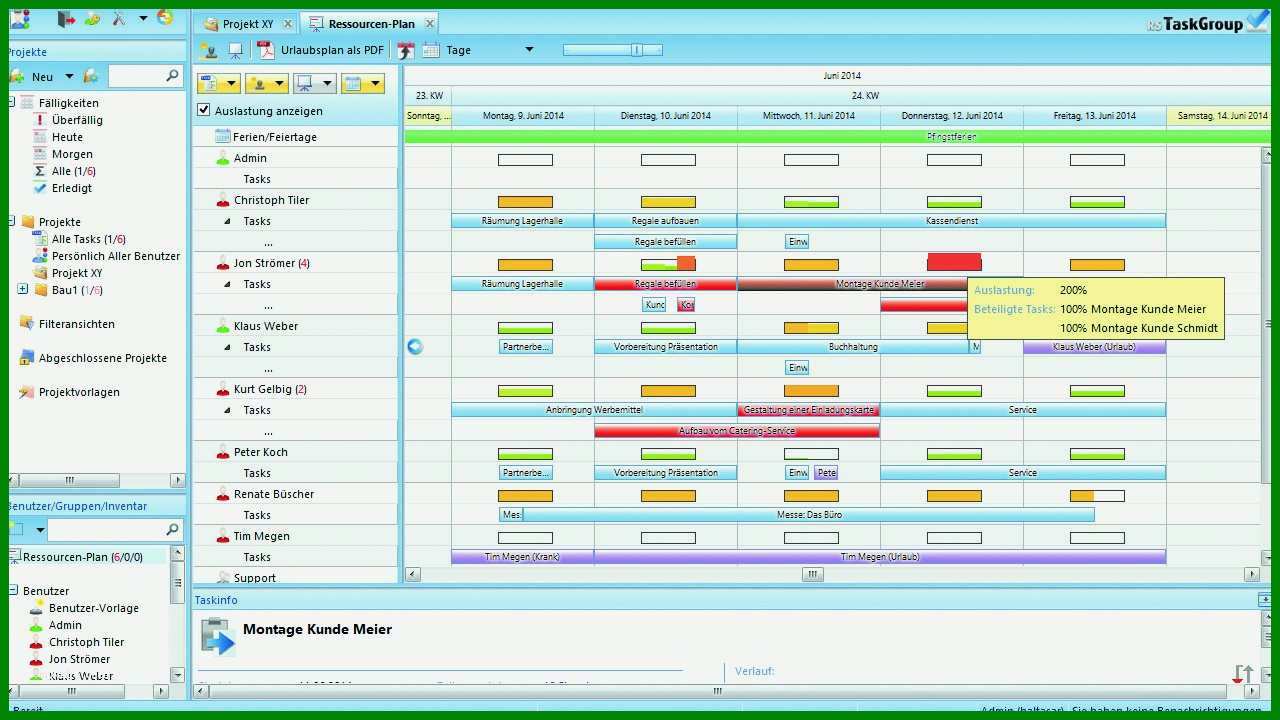Viewport: 1280px width, 720px height.
Task: Click Renate Büscher user icon
Action: pos(223,494)
